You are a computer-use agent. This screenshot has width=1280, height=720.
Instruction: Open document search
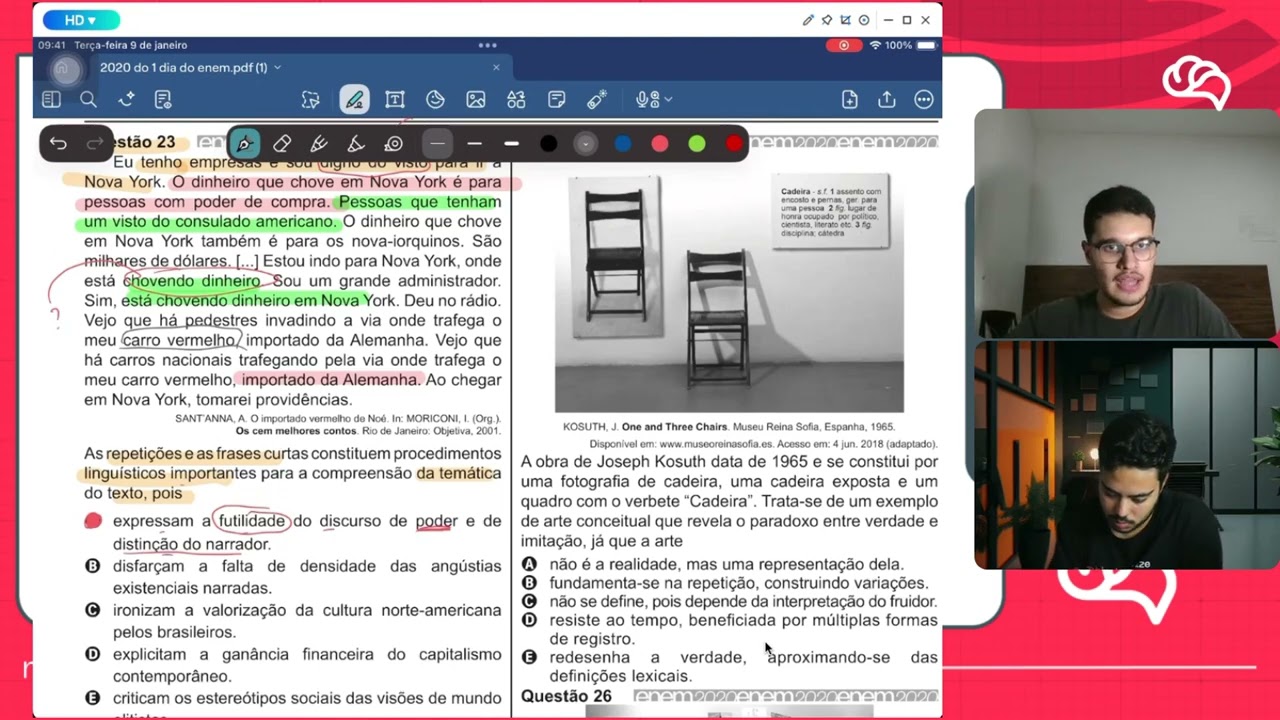88,99
